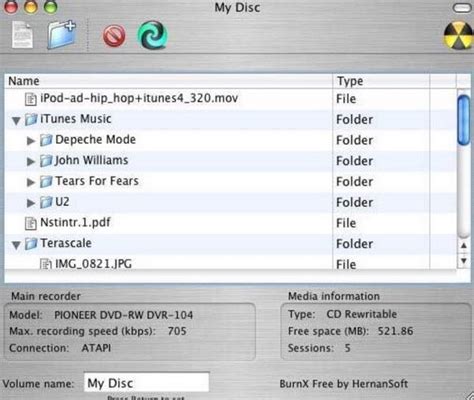Select the IMG_0821.JPG row name
Screen dimensions: 474x400
click(x=93, y=264)
